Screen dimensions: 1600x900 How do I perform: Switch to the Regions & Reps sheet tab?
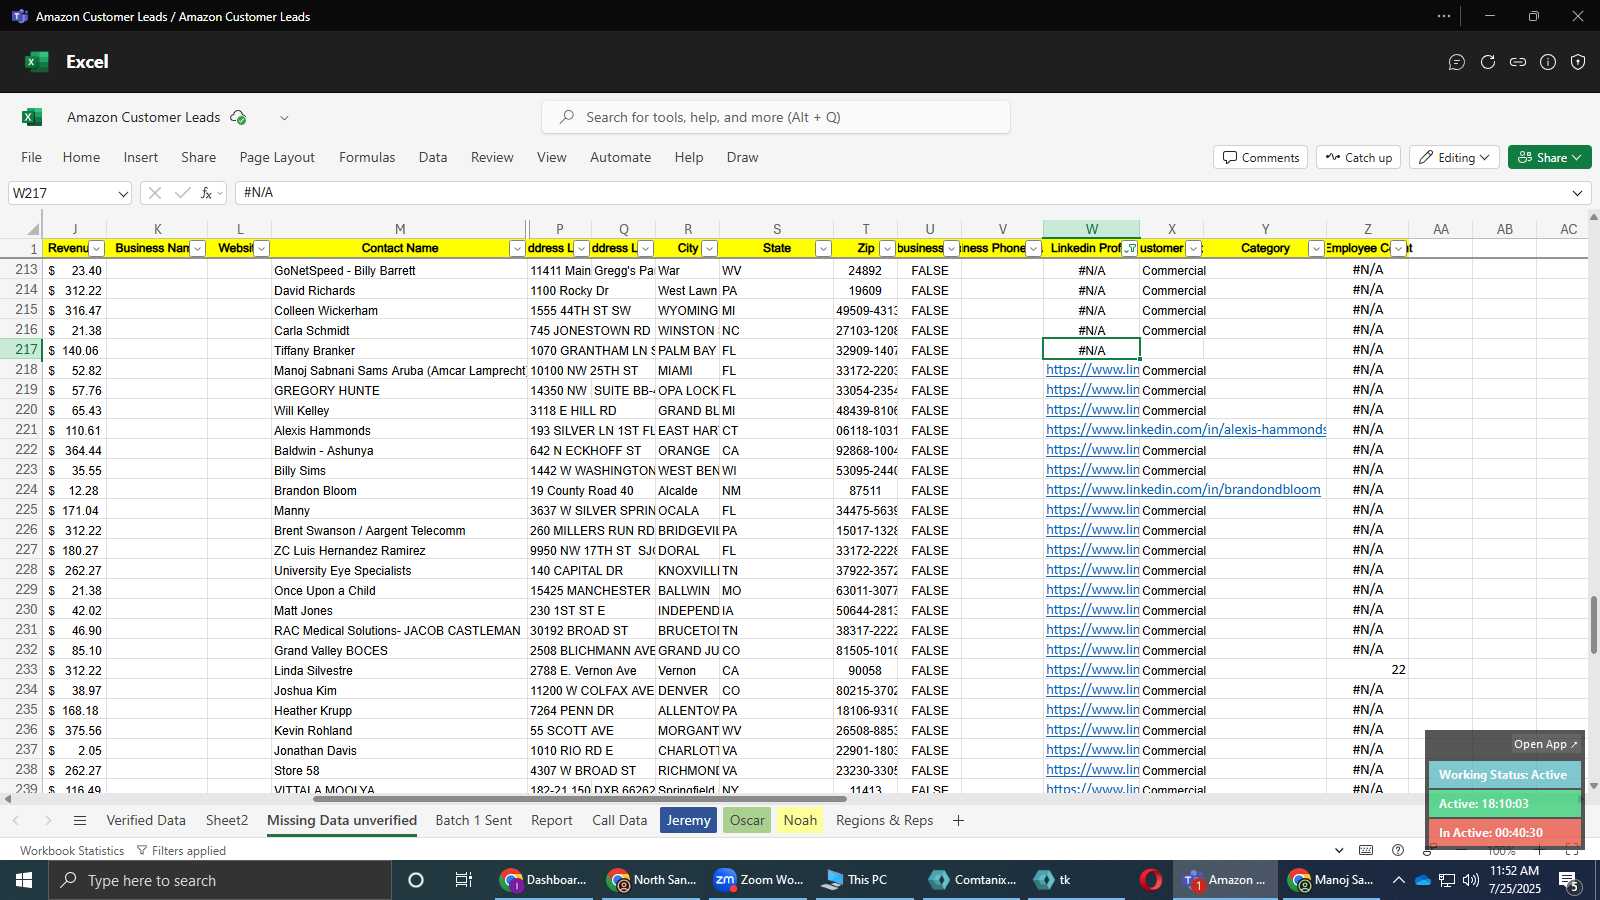[x=884, y=820]
